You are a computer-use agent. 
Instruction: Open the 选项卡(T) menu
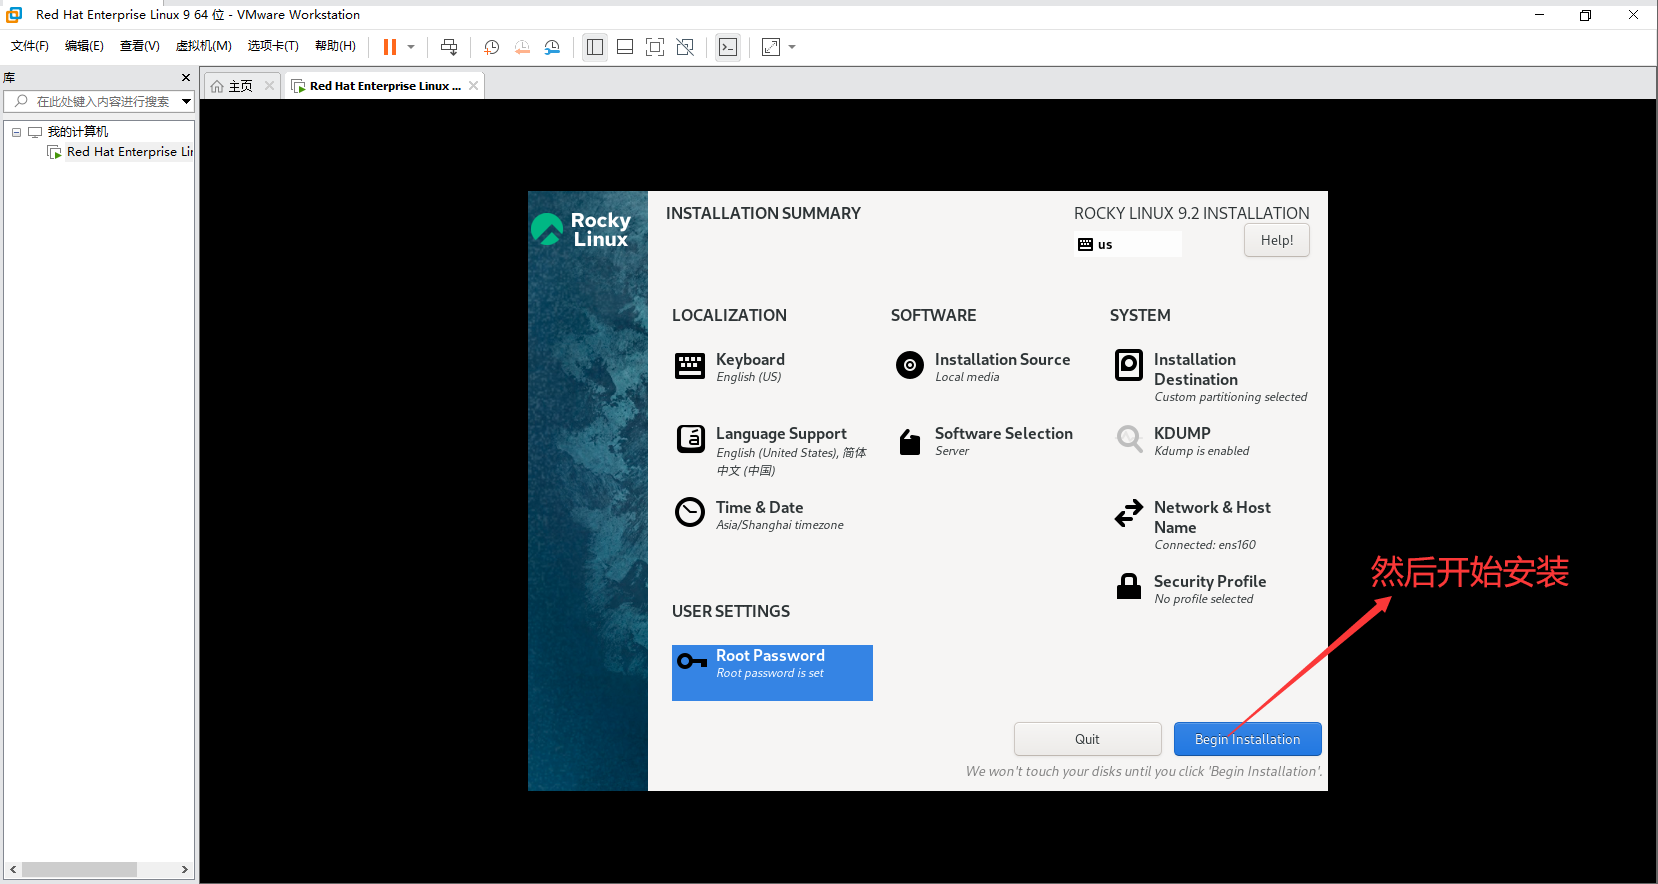coord(273,46)
